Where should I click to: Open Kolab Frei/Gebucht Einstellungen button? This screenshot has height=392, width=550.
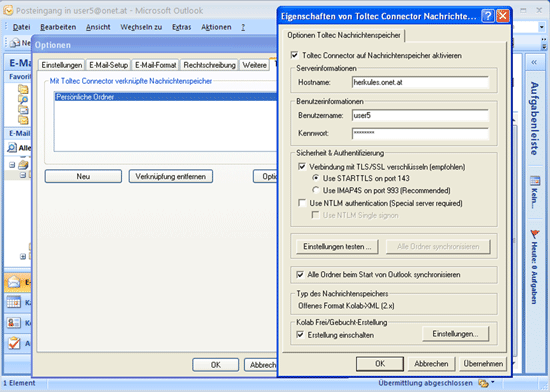click(455, 334)
